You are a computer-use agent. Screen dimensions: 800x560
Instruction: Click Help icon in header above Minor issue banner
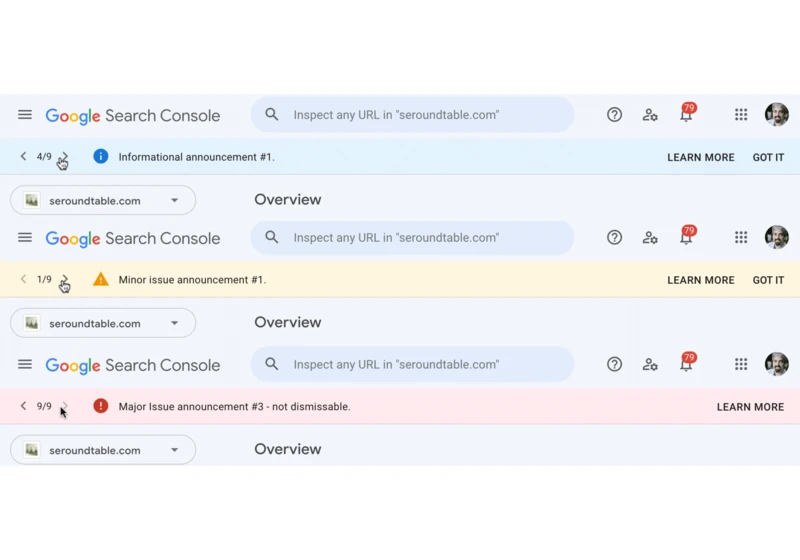click(x=614, y=238)
